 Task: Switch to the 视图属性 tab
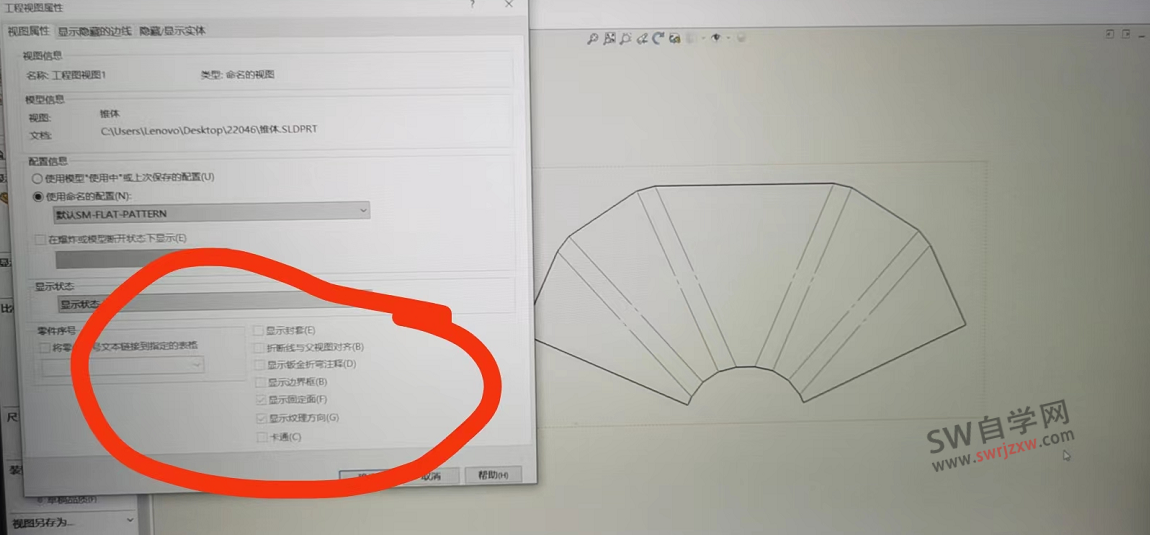coord(29,32)
